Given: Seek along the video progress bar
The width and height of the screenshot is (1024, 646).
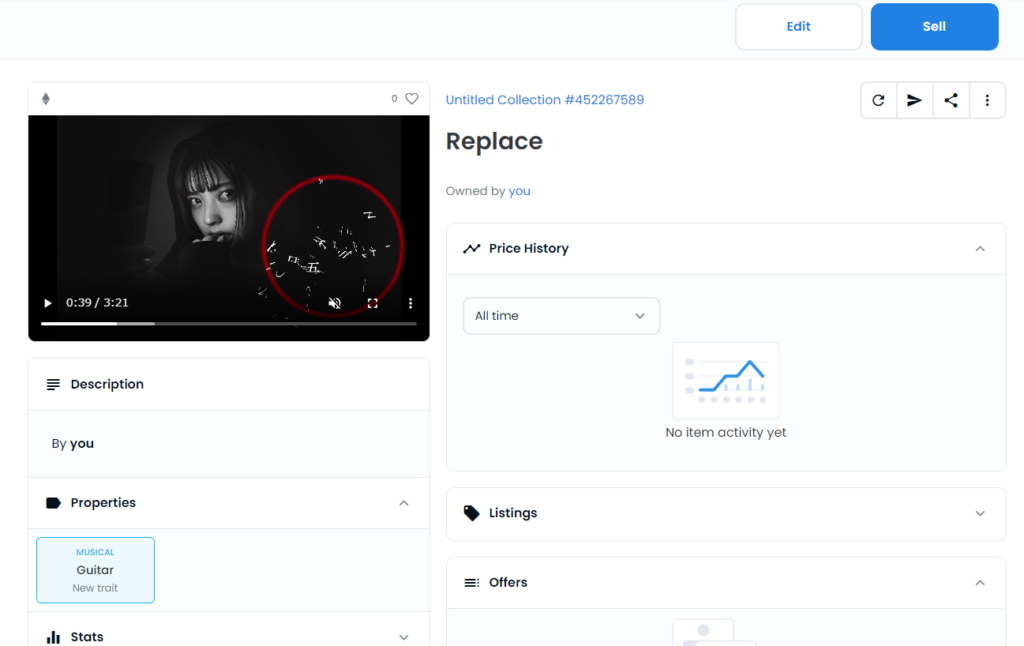Looking at the screenshot, I should point(229,323).
